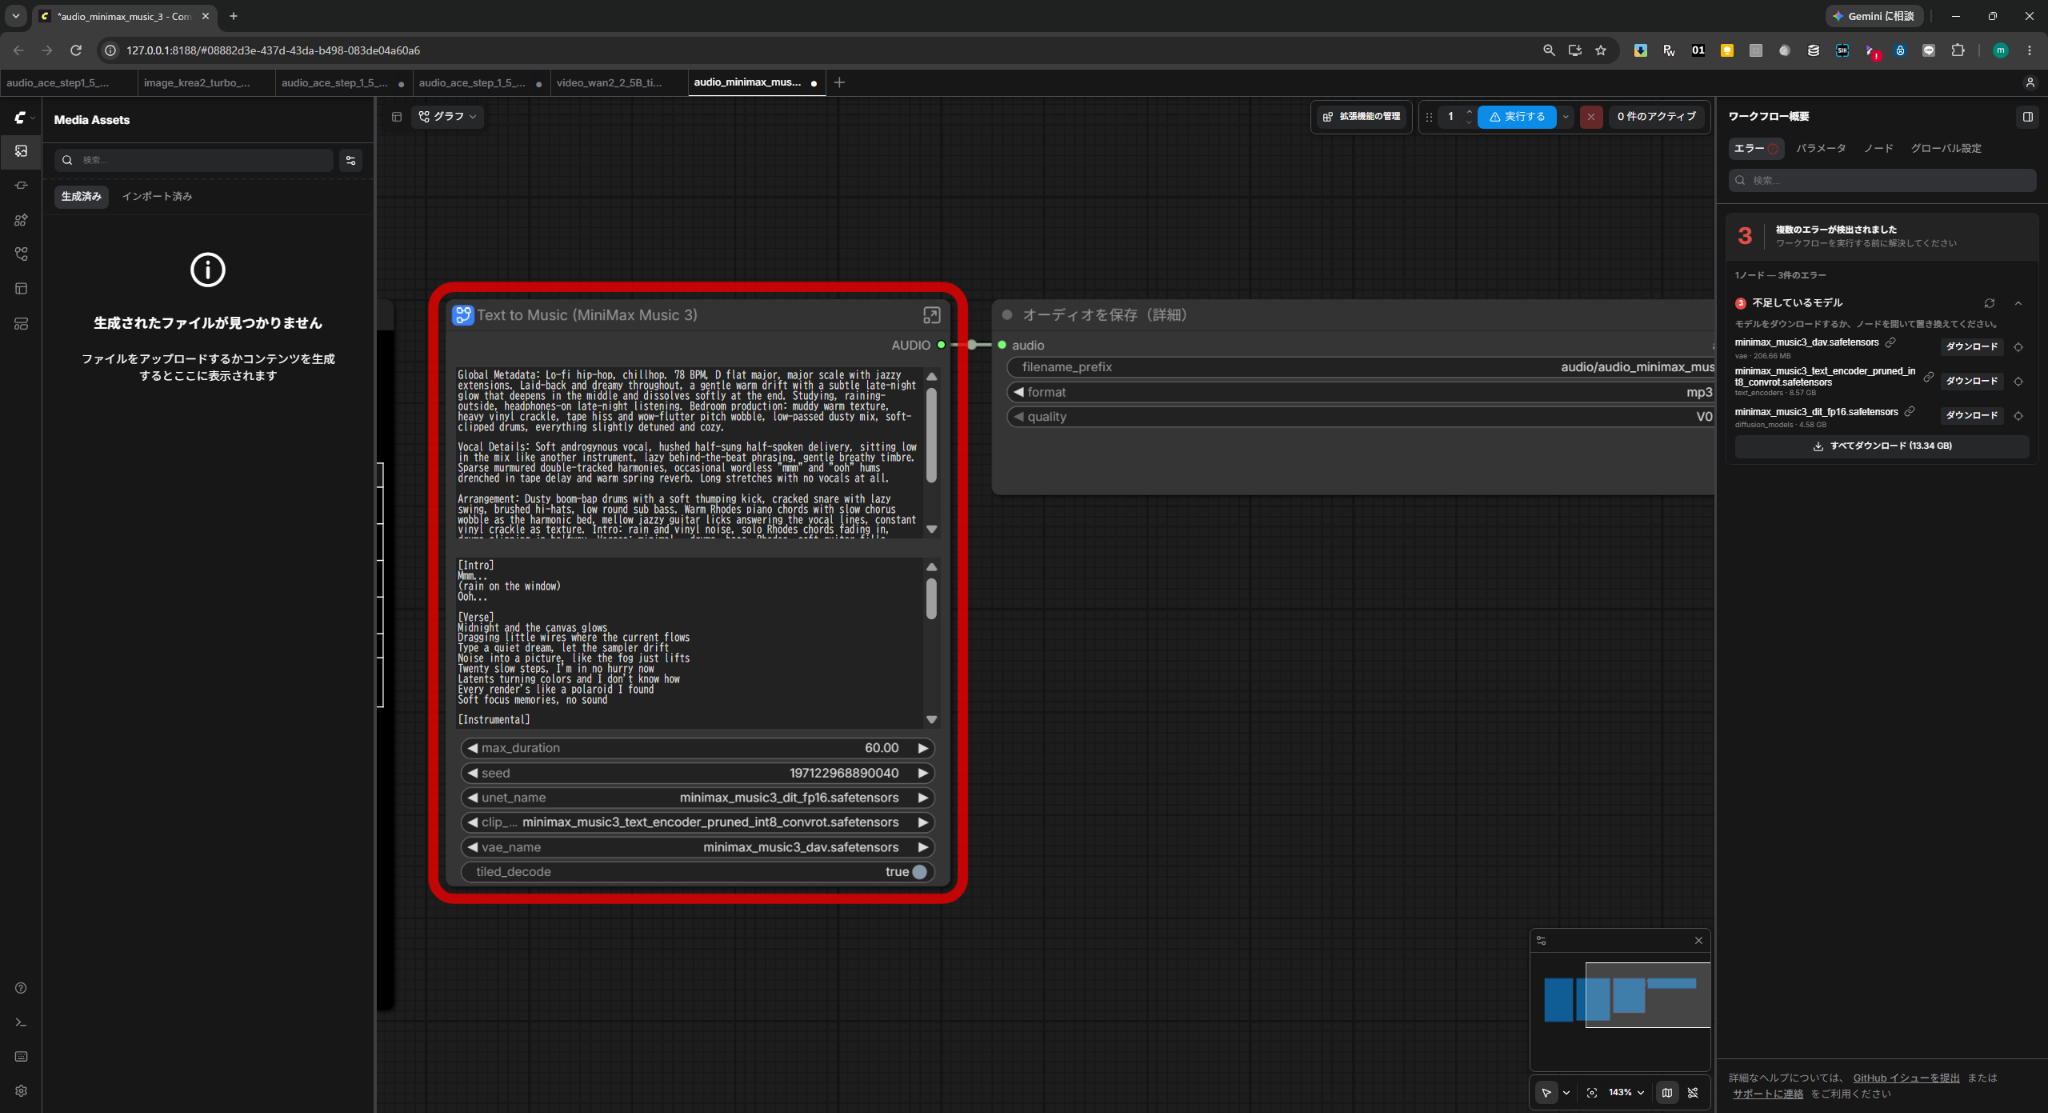Image resolution: width=2048 pixels, height=1113 pixels.
Task: Collapse the 不足しているモデル section
Action: [2018, 303]
